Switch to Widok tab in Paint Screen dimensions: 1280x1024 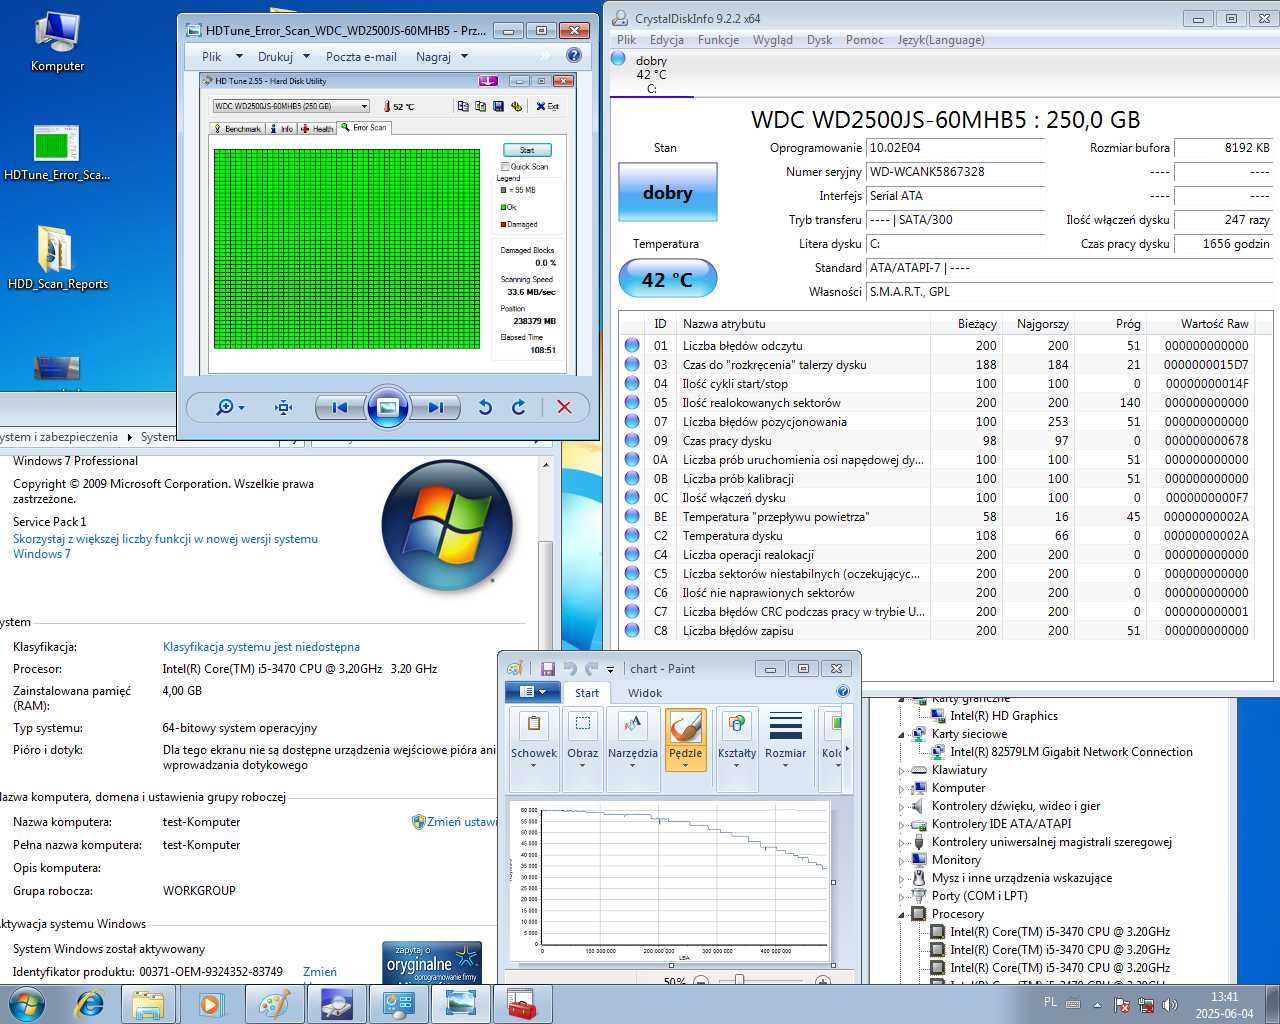point(645,692)
